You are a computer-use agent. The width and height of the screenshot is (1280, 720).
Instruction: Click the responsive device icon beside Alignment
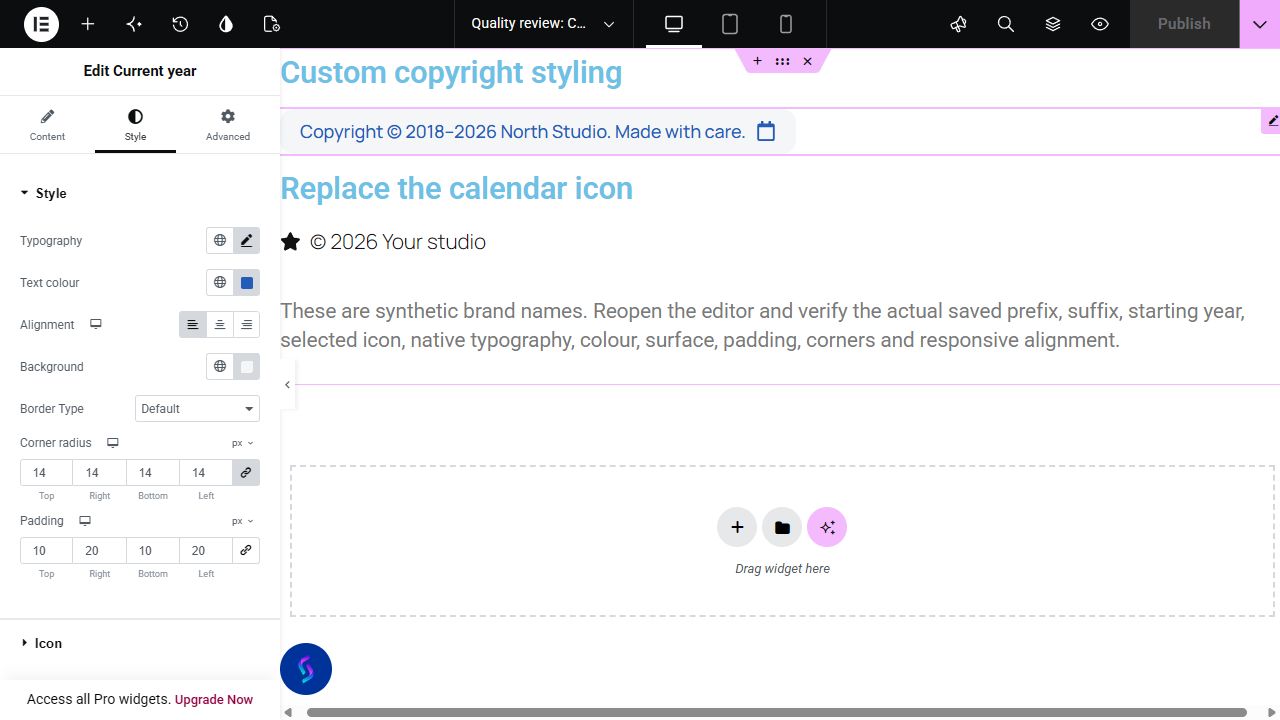96,325
